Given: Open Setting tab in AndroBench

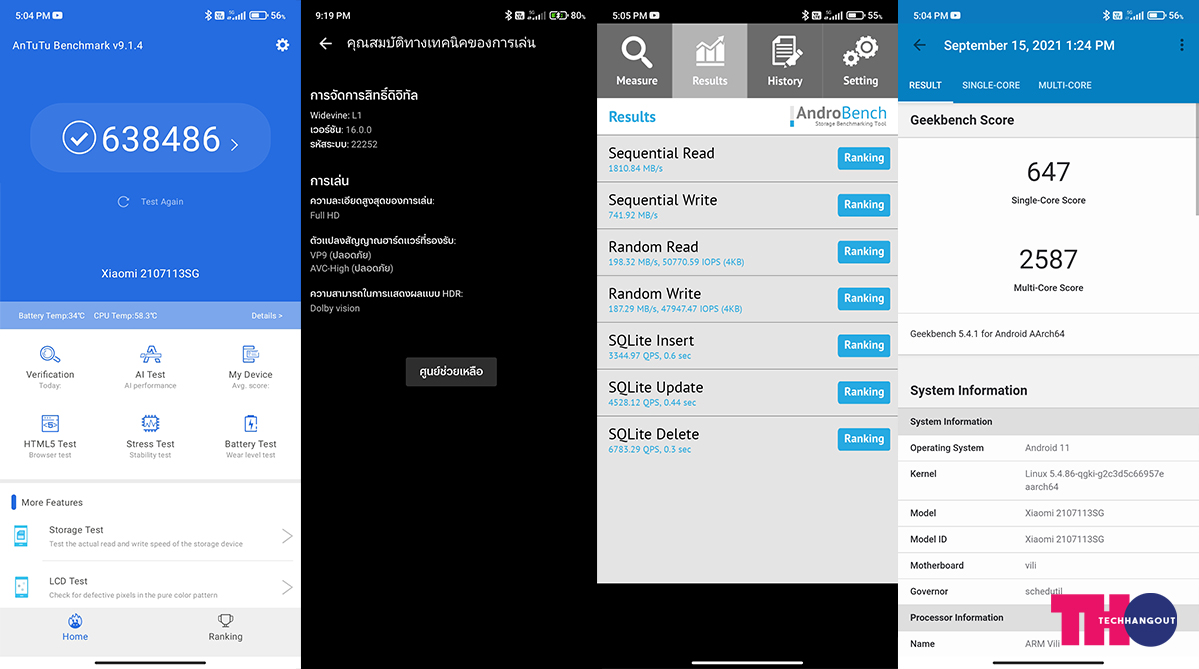Looking at the screenshot, I should point(860,61).
